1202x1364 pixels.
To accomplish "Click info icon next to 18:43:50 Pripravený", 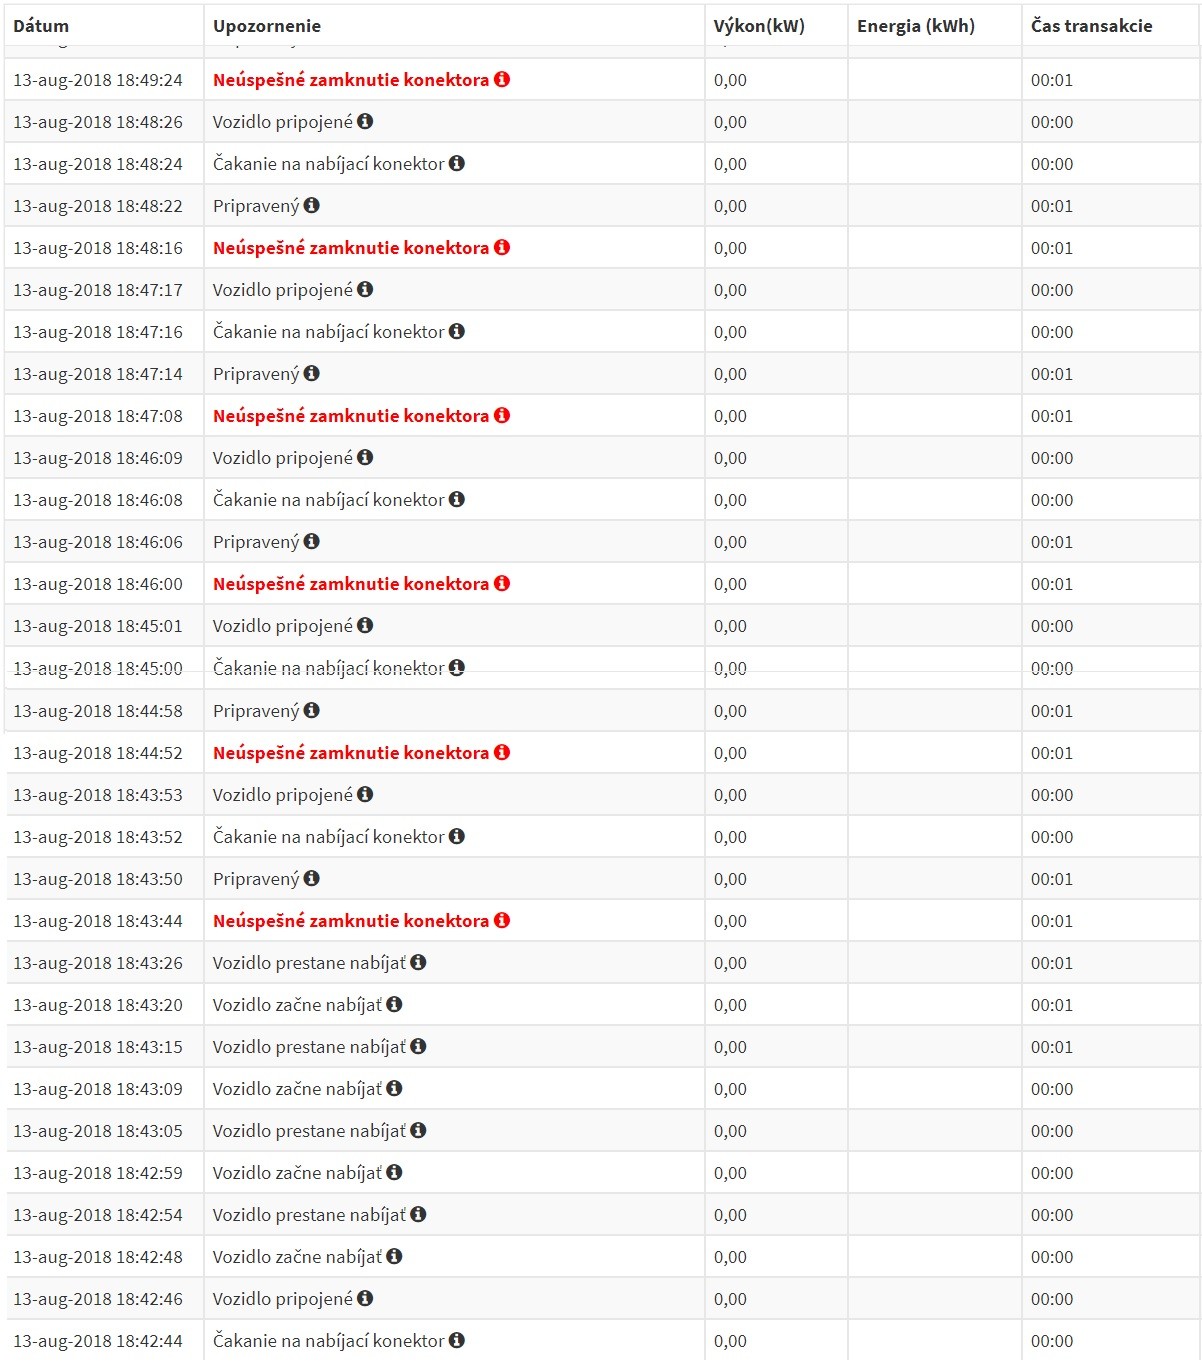I will tap(312, 878).
